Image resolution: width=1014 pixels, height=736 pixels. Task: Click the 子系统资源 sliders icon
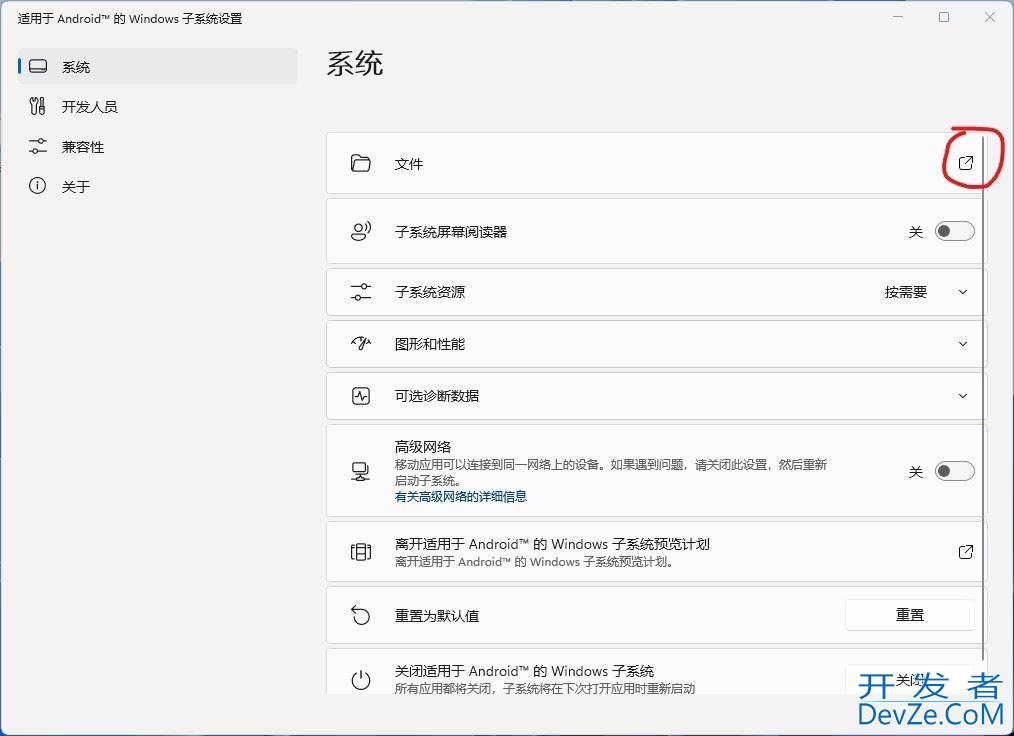click(361, 292)
